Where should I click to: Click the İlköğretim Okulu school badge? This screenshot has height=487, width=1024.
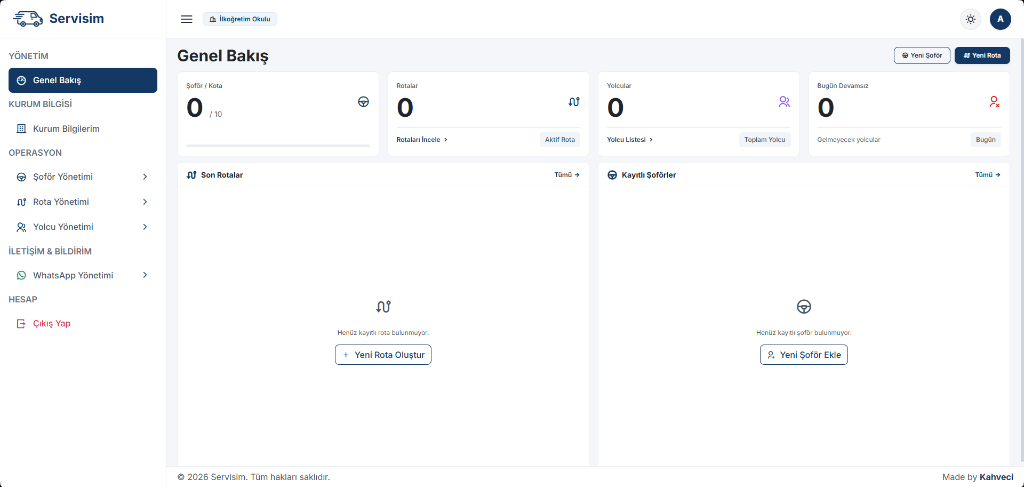[240, 20]
